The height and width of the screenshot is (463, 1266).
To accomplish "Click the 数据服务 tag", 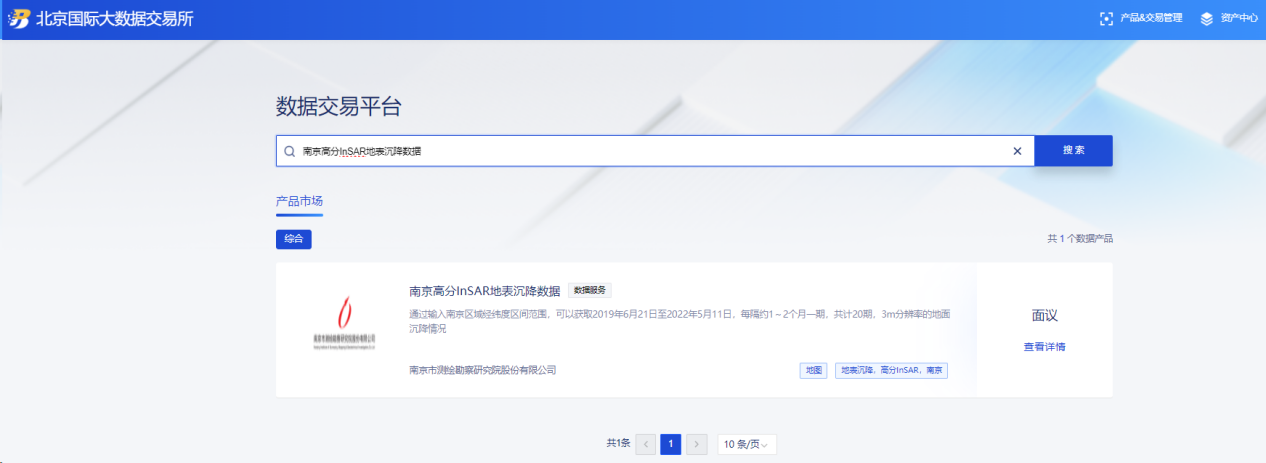I will (x=590, y=290).
